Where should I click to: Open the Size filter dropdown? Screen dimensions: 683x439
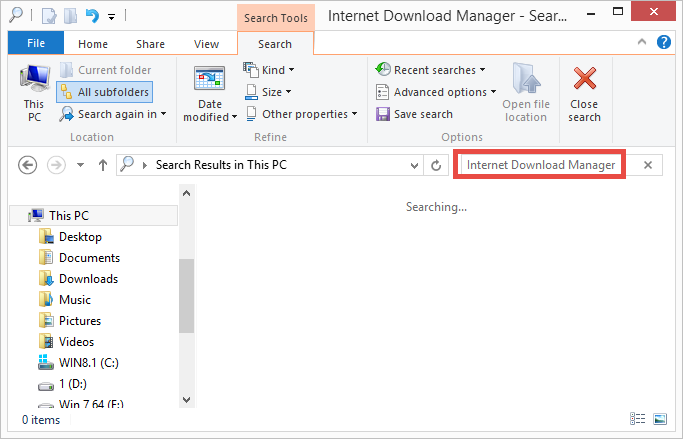(x=268, y=92)
